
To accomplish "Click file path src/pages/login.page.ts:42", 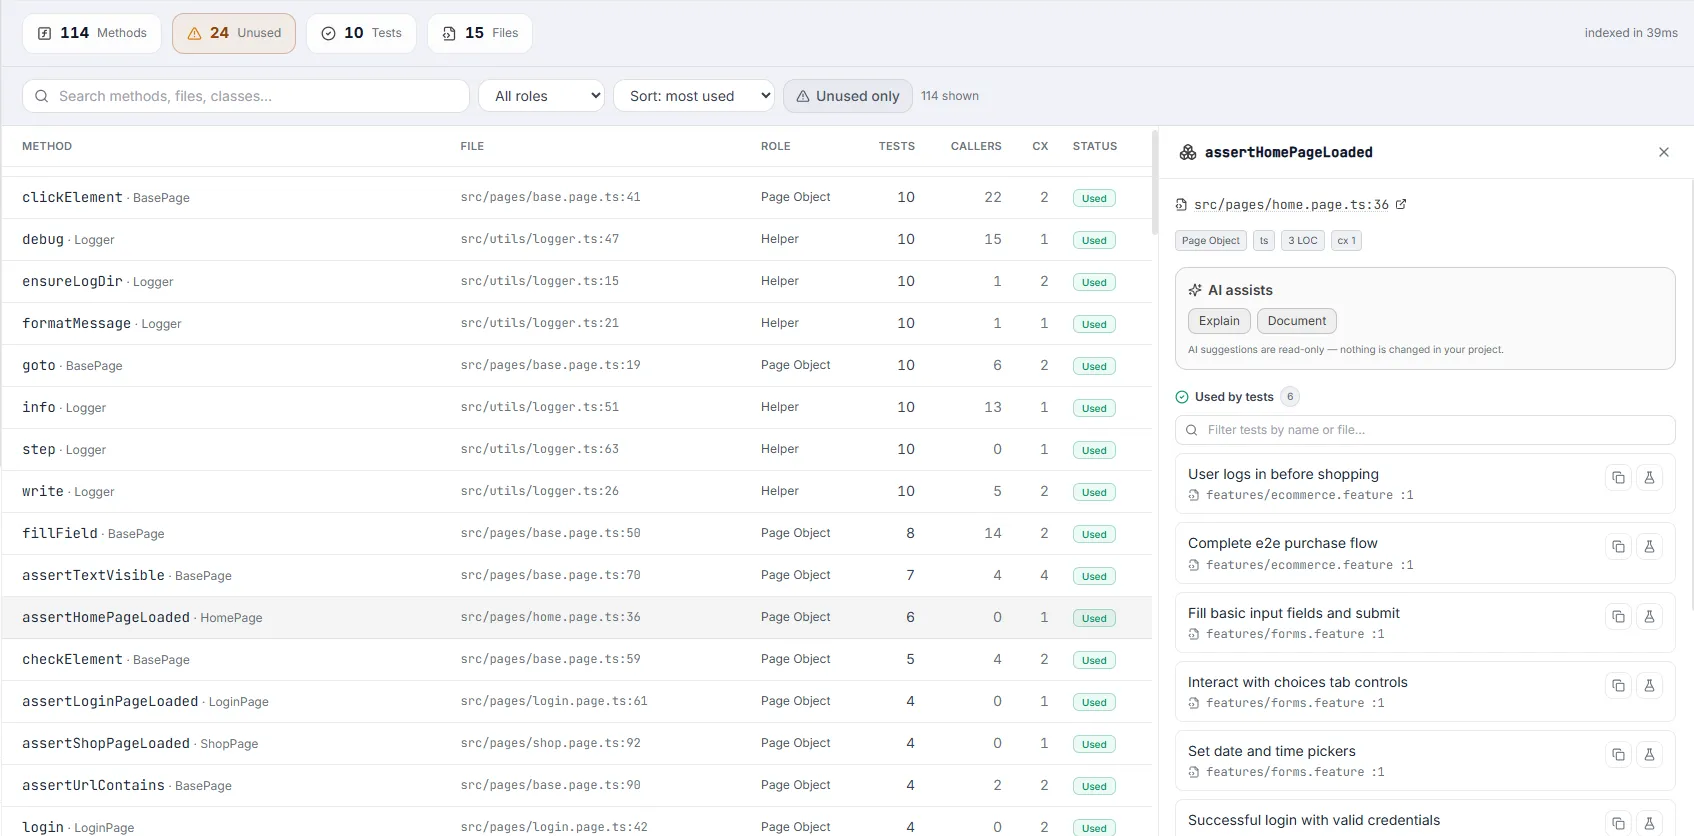I will (554, 827).
